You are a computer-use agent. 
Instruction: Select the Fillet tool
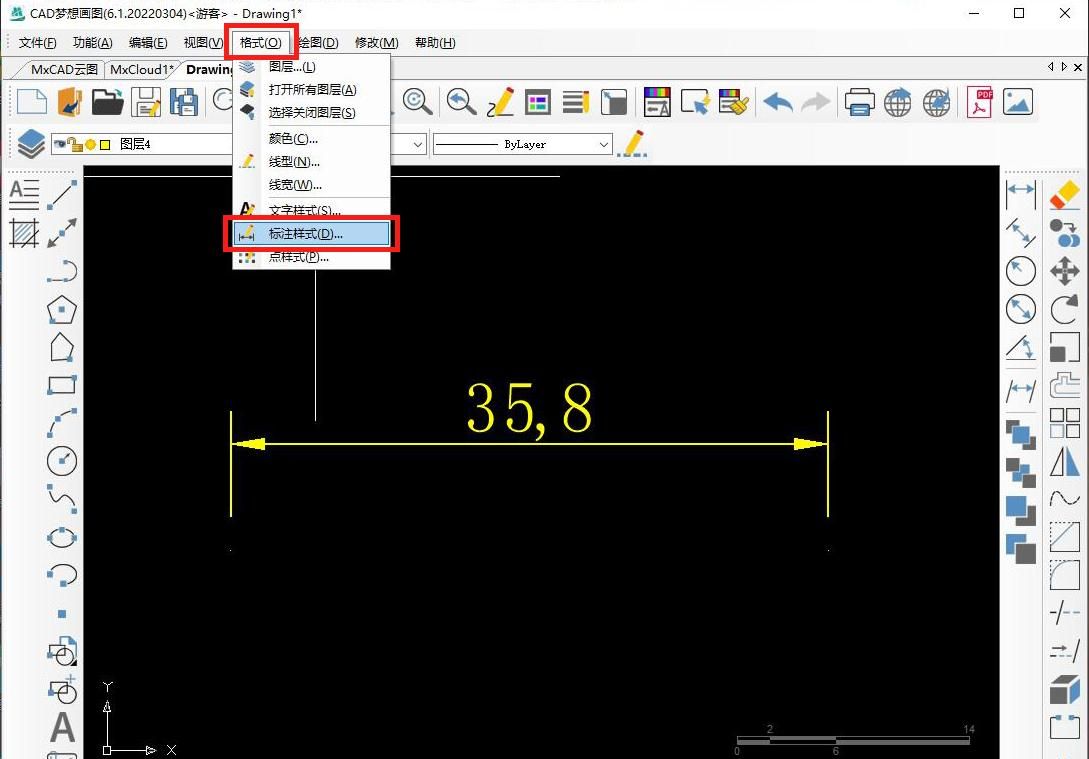pos(1065,575)
